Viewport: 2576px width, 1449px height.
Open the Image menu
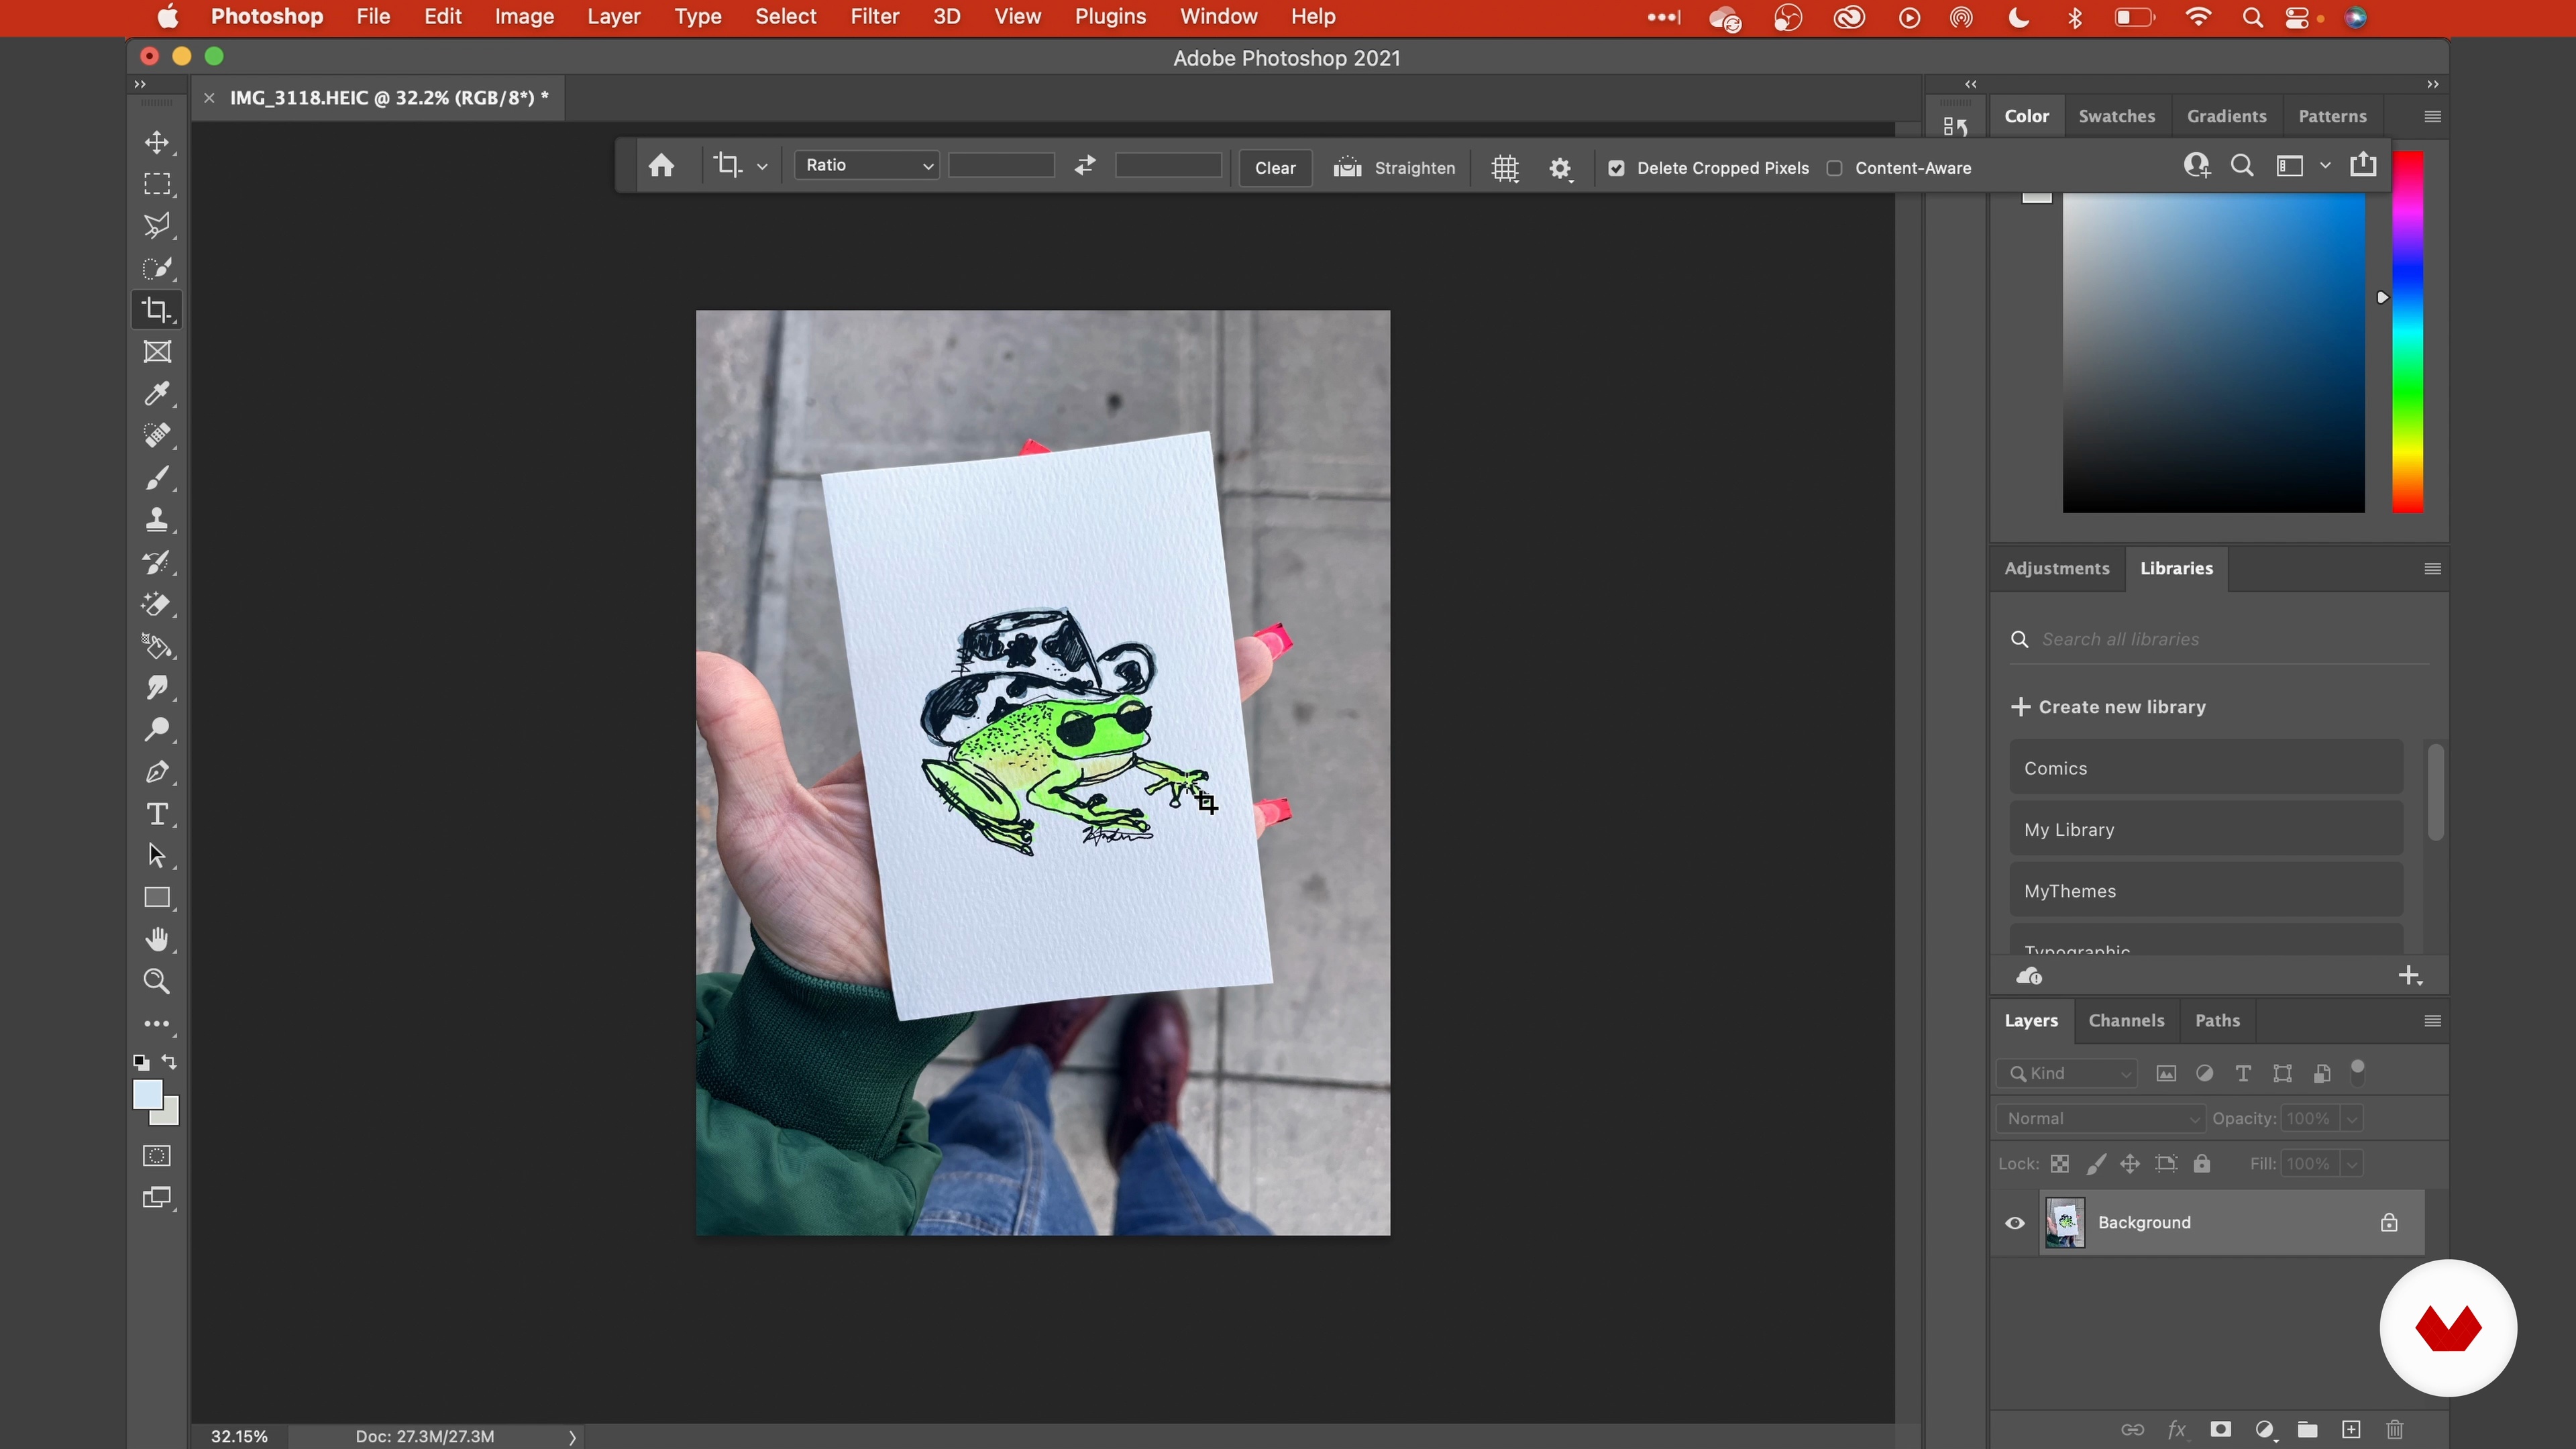(524, 17)
